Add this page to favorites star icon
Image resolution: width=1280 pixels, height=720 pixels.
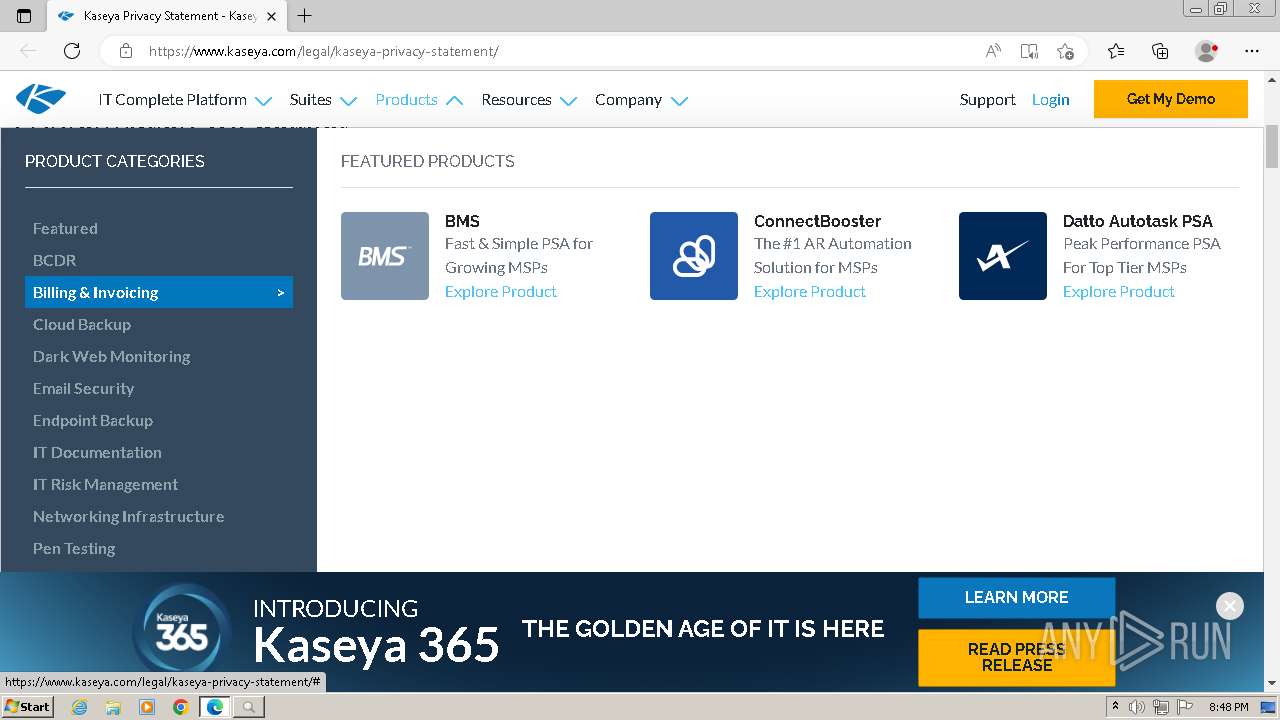pyautogui.click(x=1065, y=51)
